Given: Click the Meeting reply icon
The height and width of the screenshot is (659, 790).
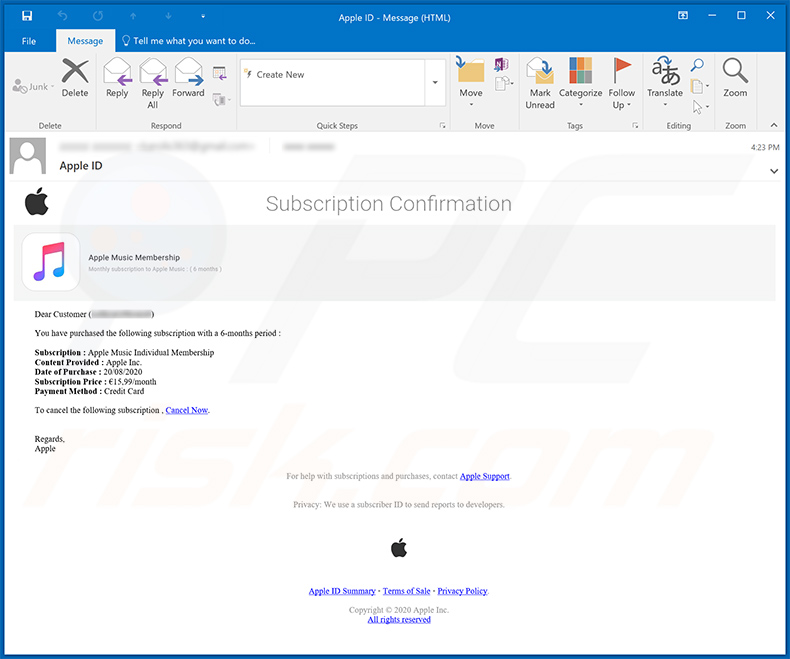Looking at the screenshot, I should pyautogui.click(x=220, y=74).
